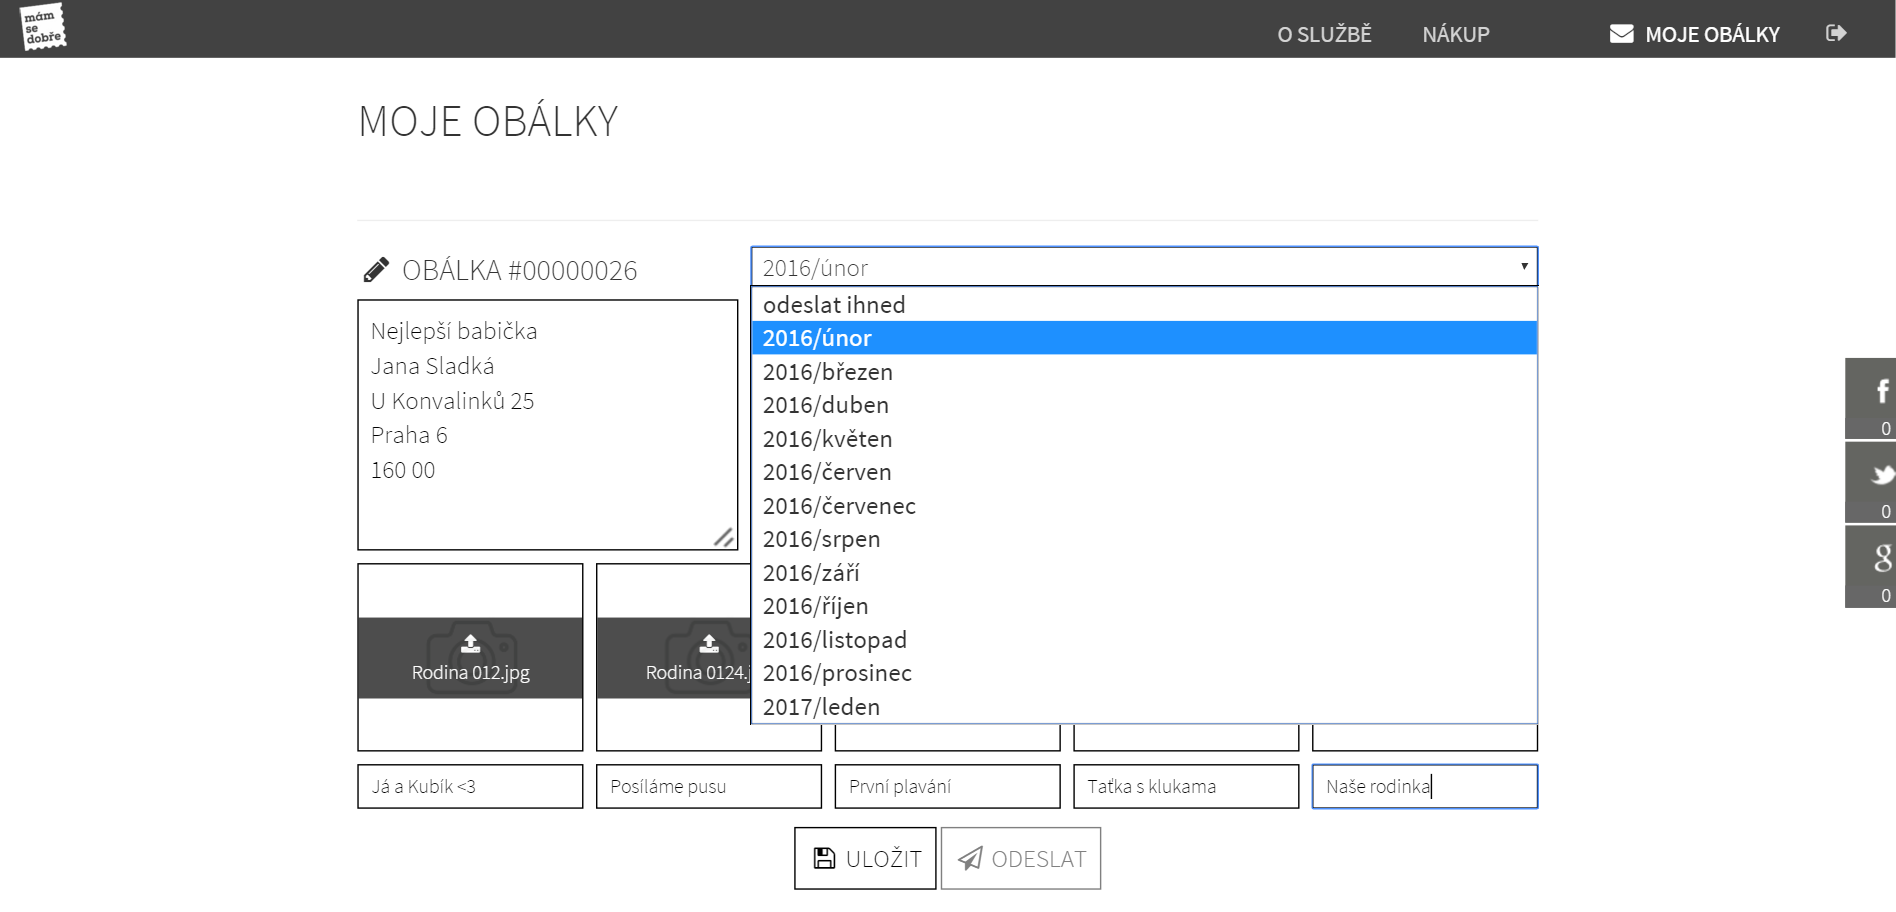
Task: Select 'odeslat ihned' option
Action: click(x=834, y=305)
